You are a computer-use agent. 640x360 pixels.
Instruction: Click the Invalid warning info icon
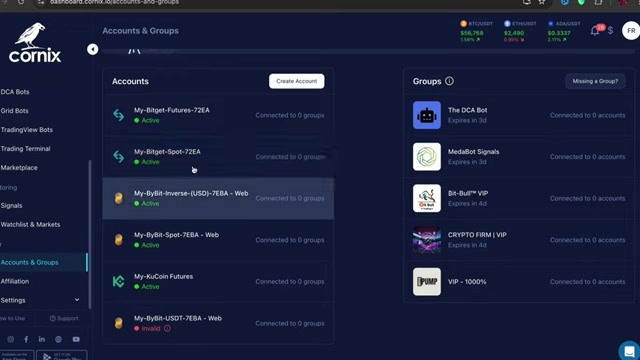click(x=167, y=329)
